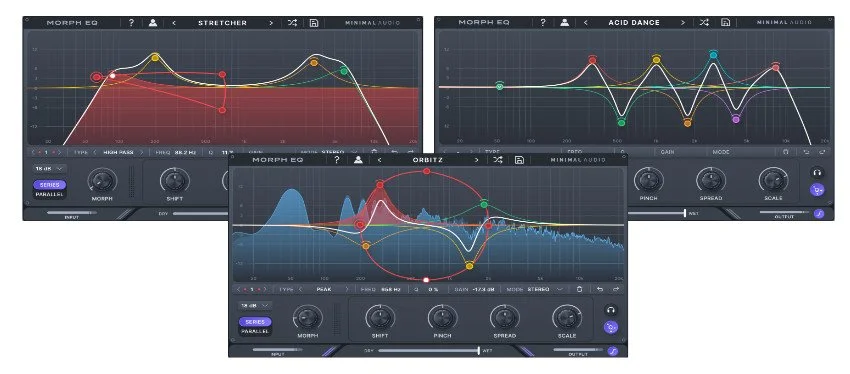Save preset via floppy icon in Acid Dance window

pyautogui.click(x=725, y=23)
